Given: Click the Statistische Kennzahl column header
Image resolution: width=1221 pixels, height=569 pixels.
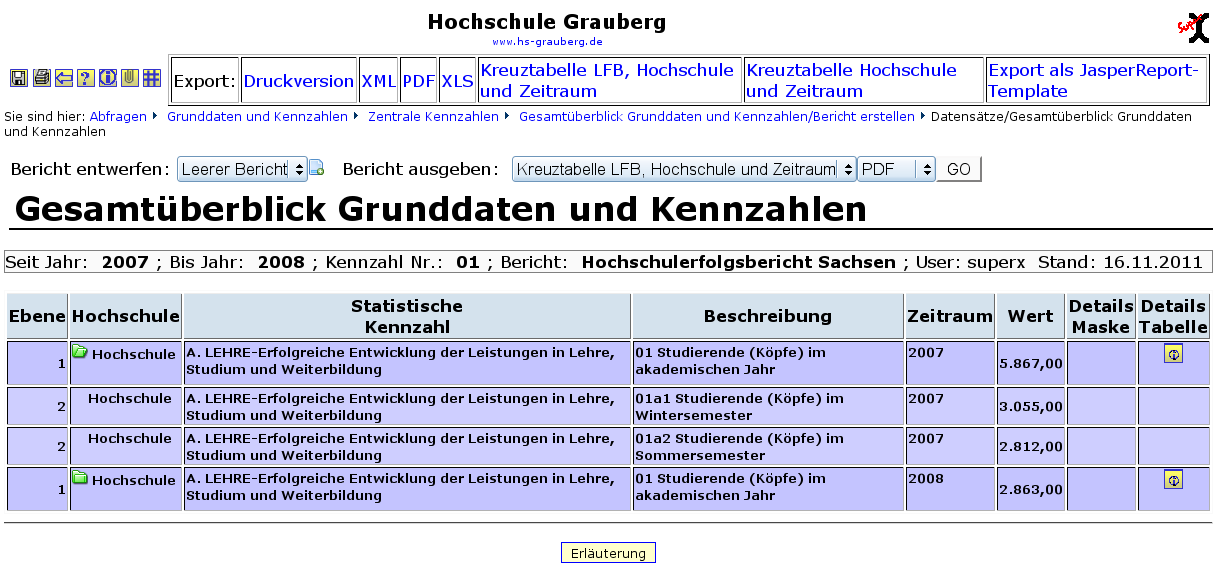Looking at the screenshot, I should [x=407, y=316].
